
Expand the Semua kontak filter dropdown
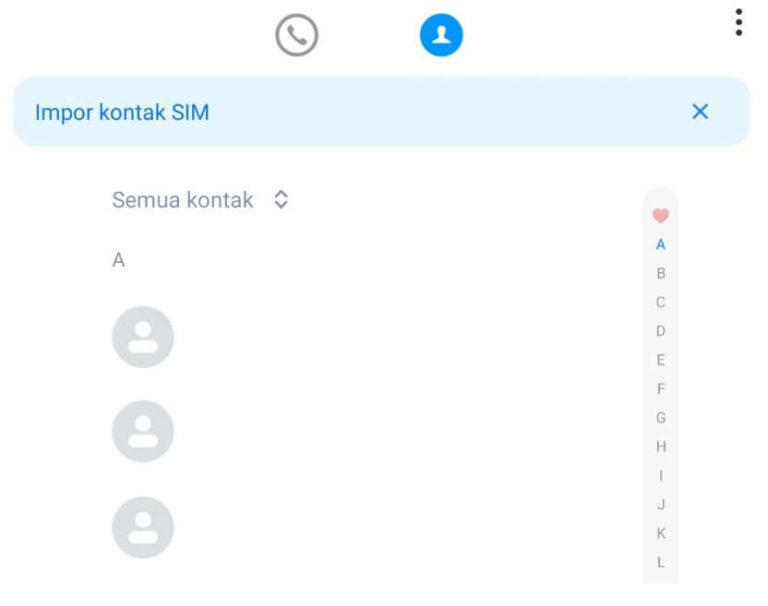coord(200,200)
